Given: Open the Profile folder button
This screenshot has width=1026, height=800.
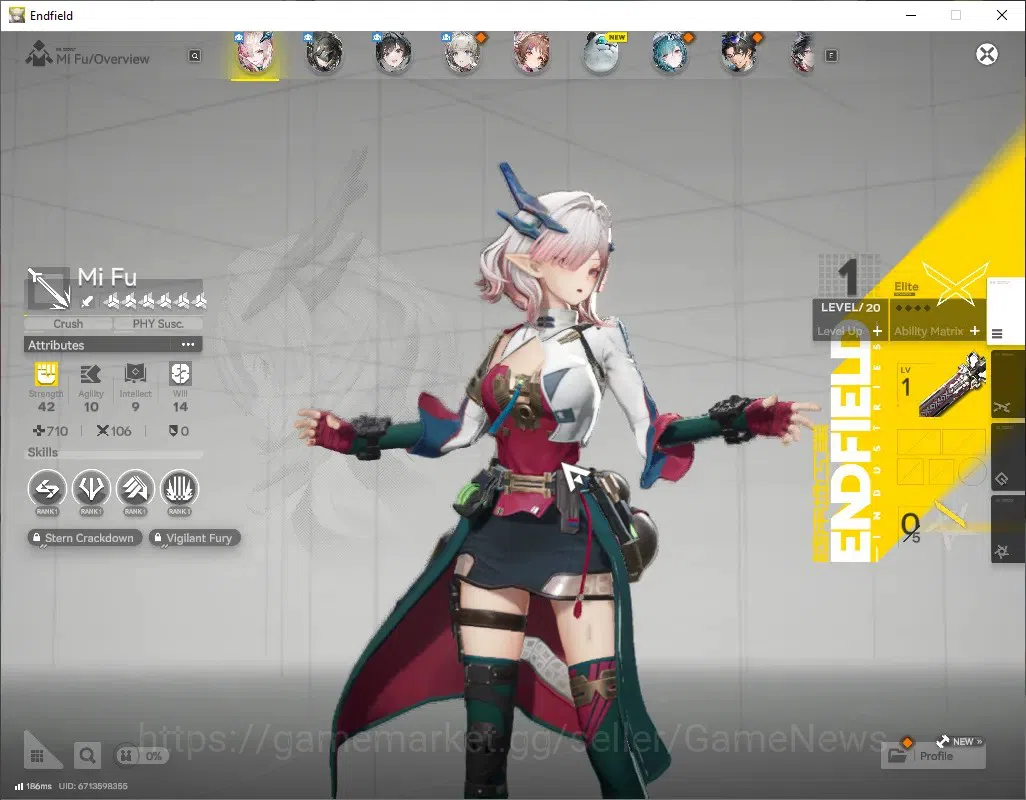Looking at the screenshot, I should [x=934, y=756].
